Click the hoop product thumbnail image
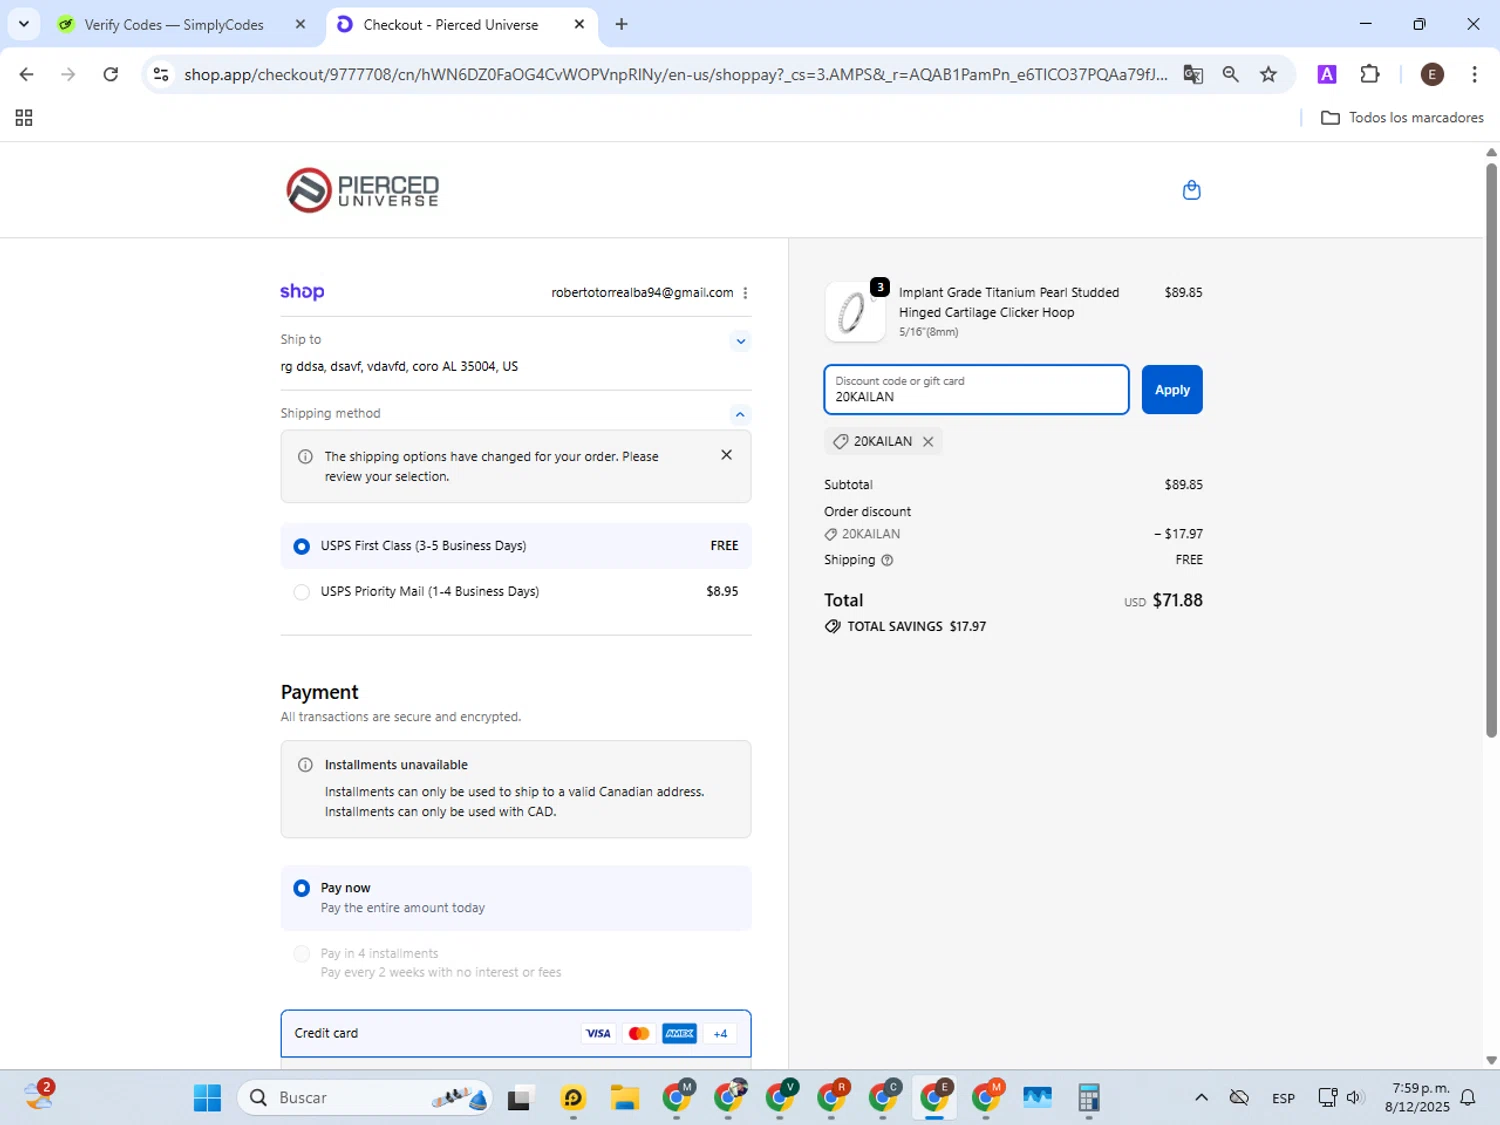 coord(854,312)
